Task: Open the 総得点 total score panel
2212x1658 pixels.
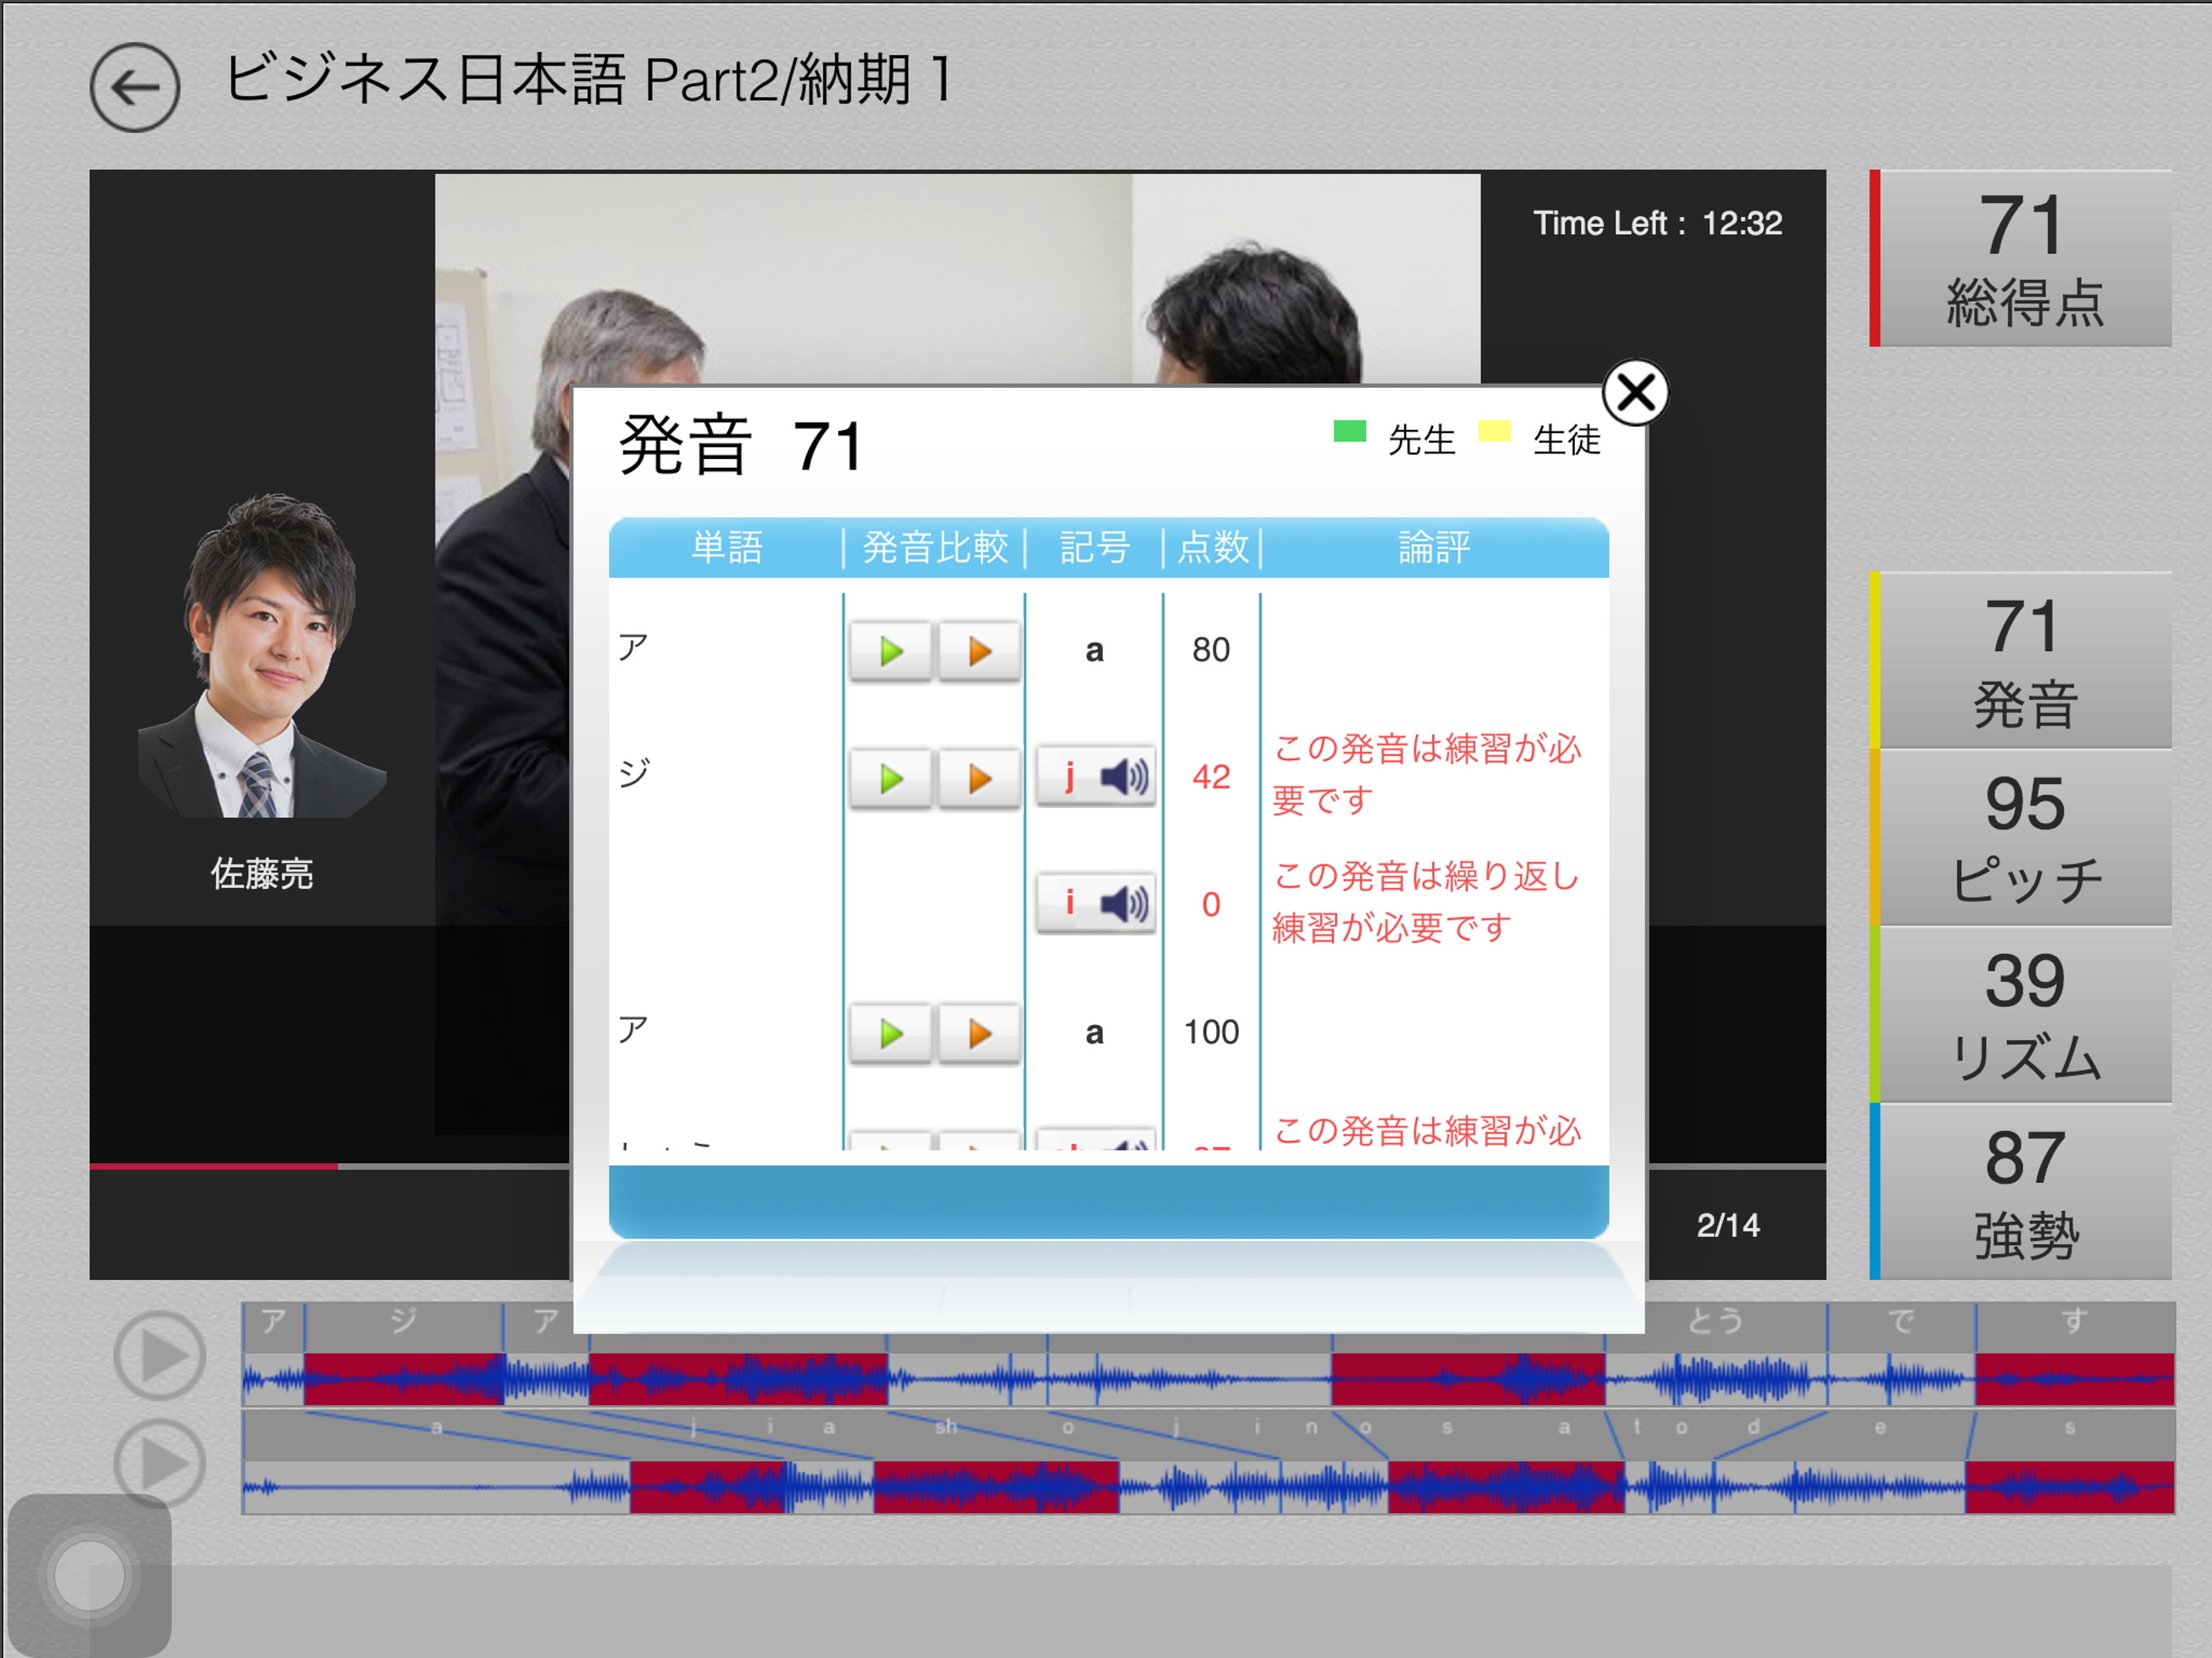Action: point(2022,259)
